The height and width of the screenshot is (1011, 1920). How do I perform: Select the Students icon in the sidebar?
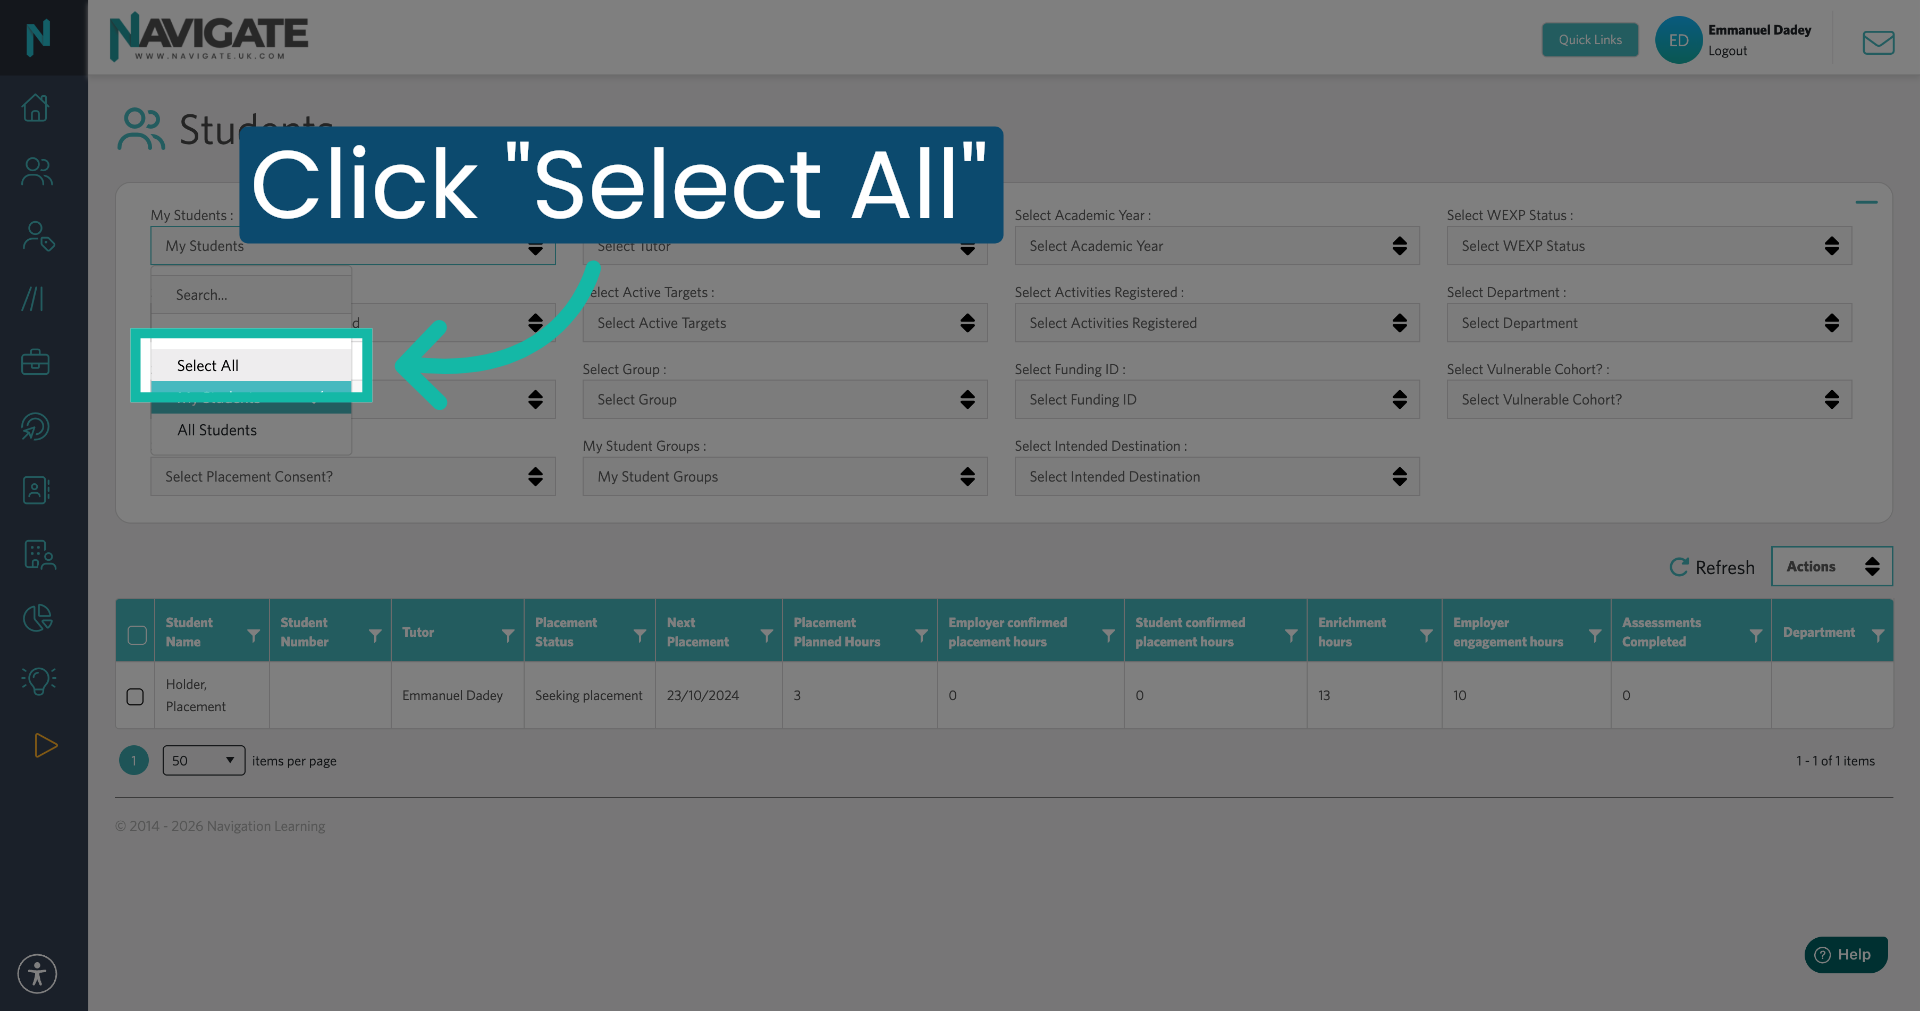(x=36, y=171)
